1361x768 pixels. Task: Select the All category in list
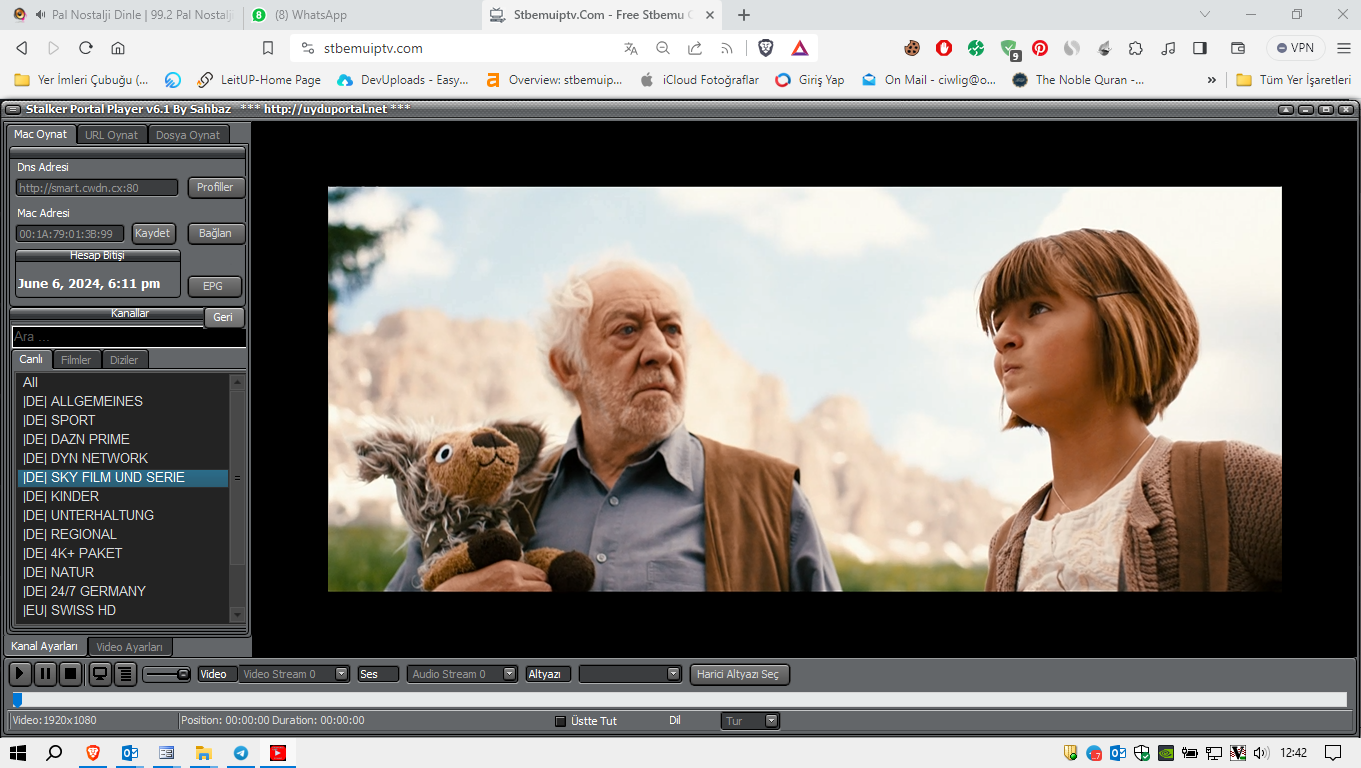(123, 382)
